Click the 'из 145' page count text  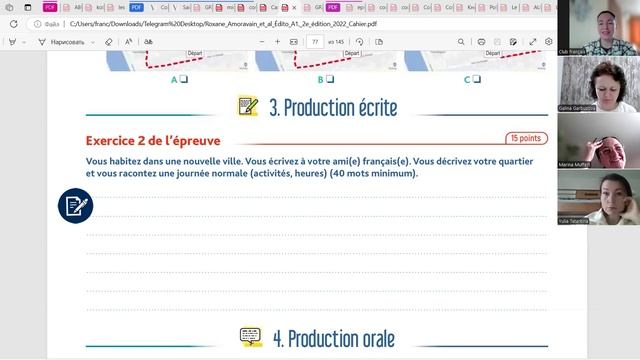pos(336,42)
